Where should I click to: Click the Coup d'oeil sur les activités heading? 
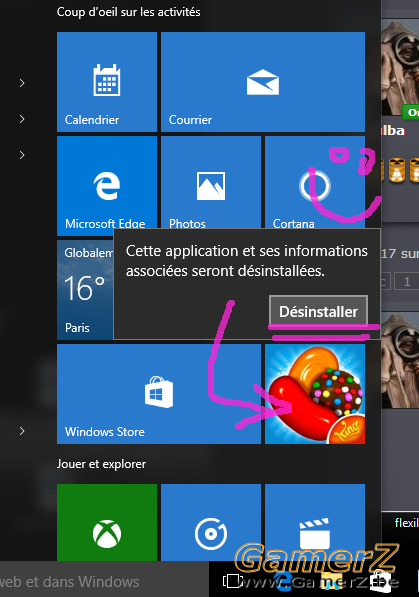(x=129, y=12)
